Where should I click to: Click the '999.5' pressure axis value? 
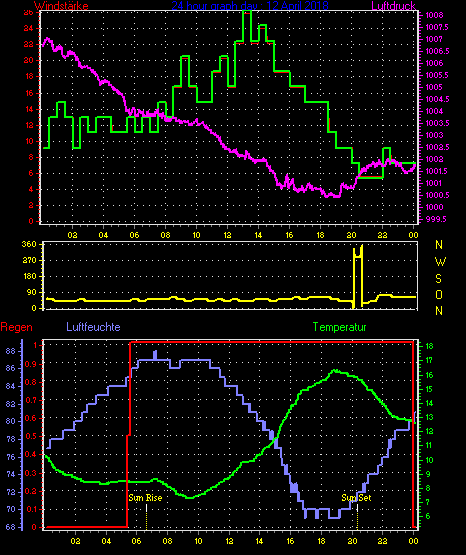[436, 219]
